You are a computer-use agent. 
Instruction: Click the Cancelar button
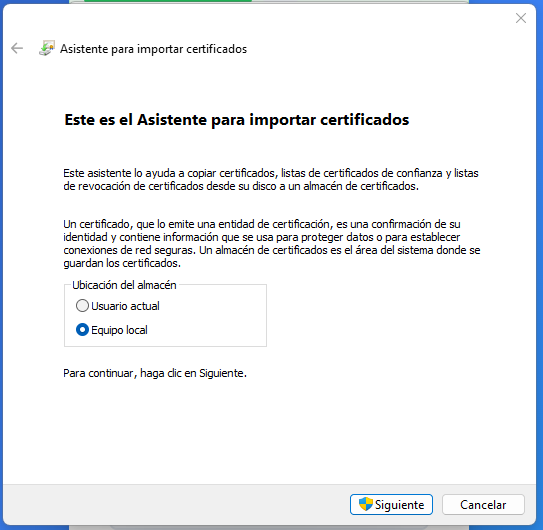point(483,504)
